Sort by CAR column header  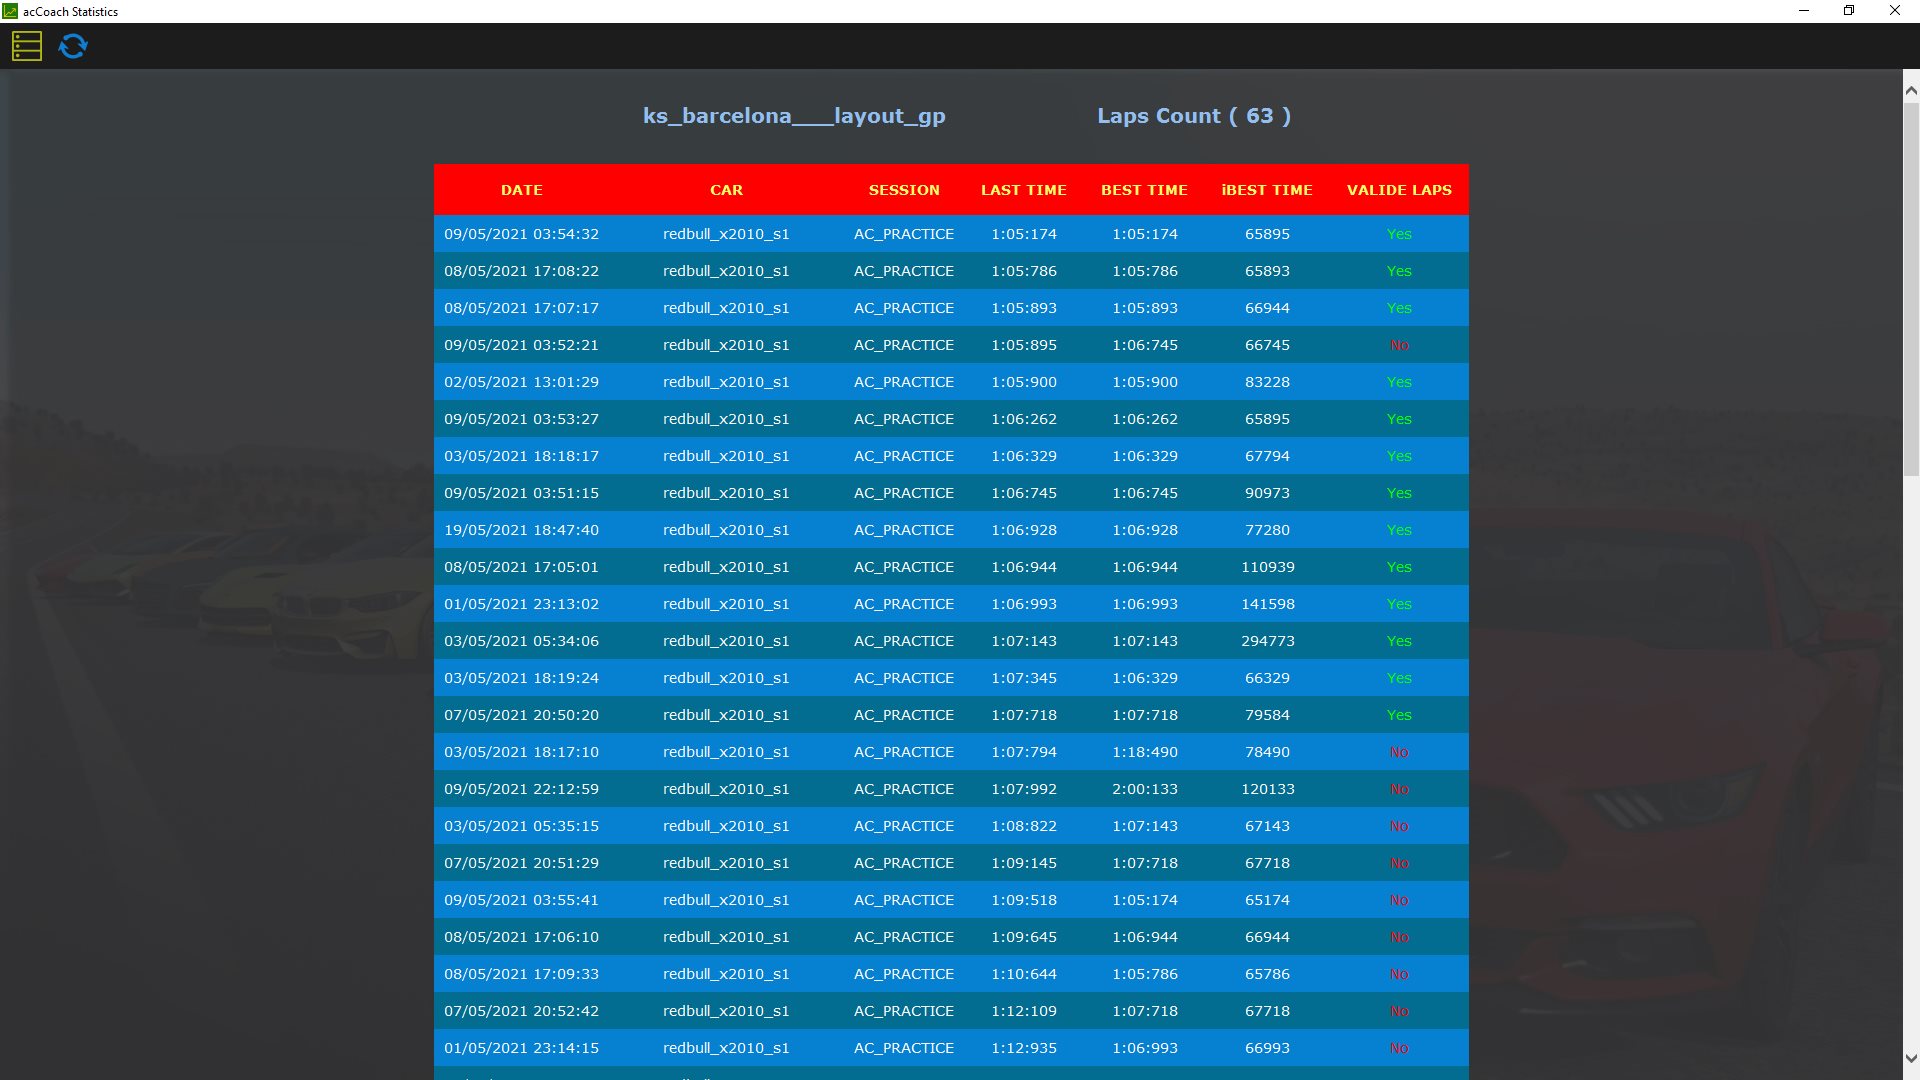pyautogui.click(x=726, y=190)
